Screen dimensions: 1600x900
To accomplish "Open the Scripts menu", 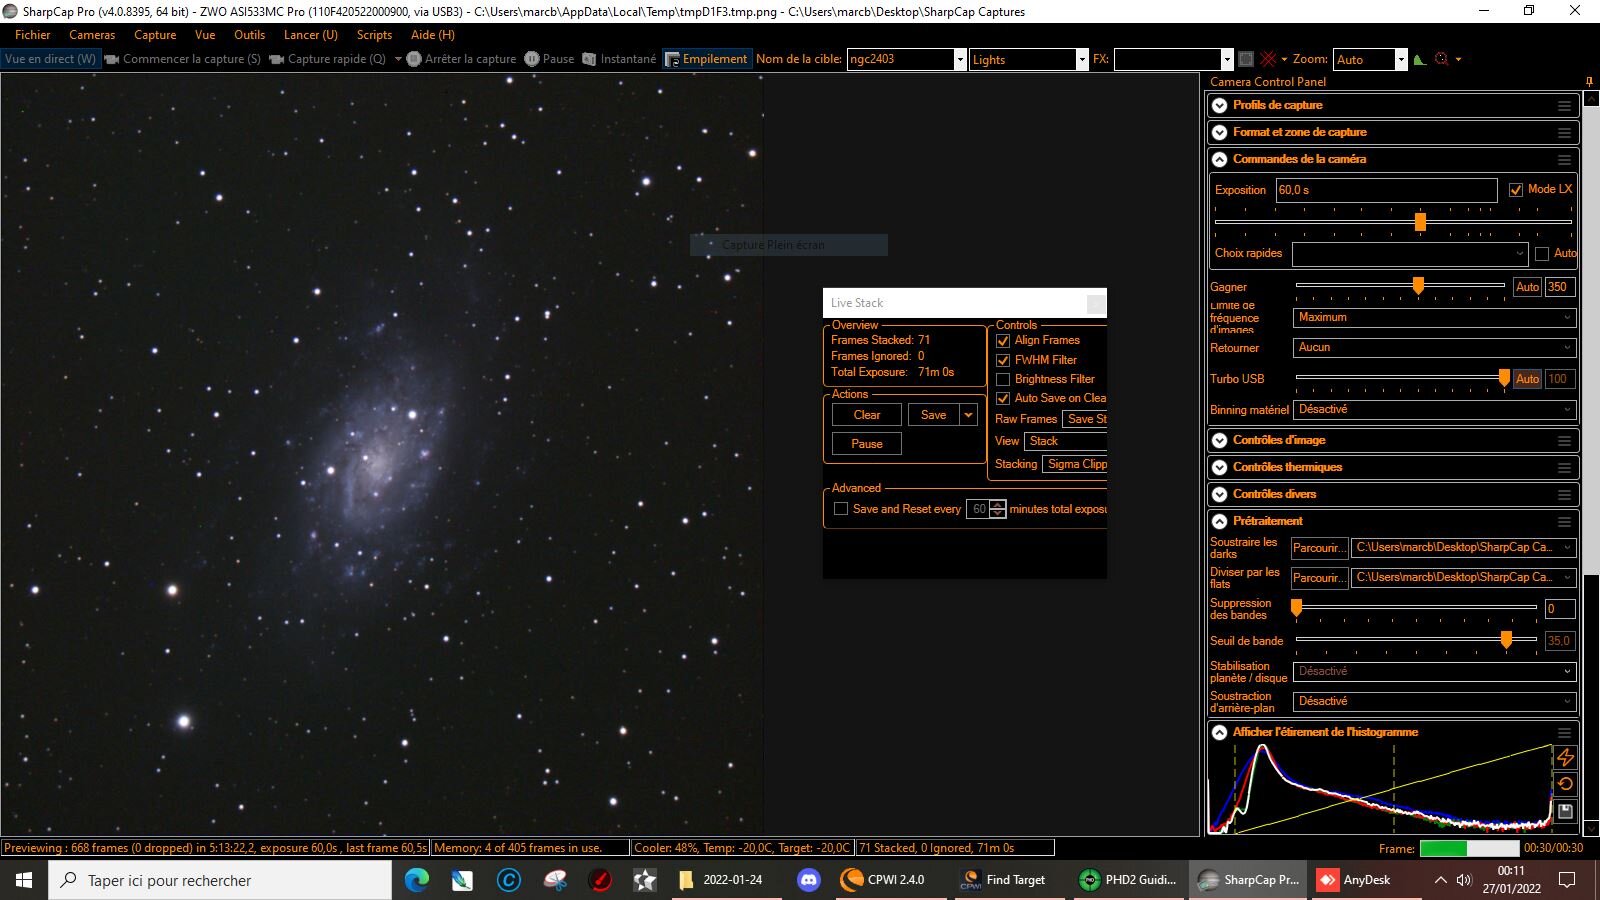I will pos(374,35).
